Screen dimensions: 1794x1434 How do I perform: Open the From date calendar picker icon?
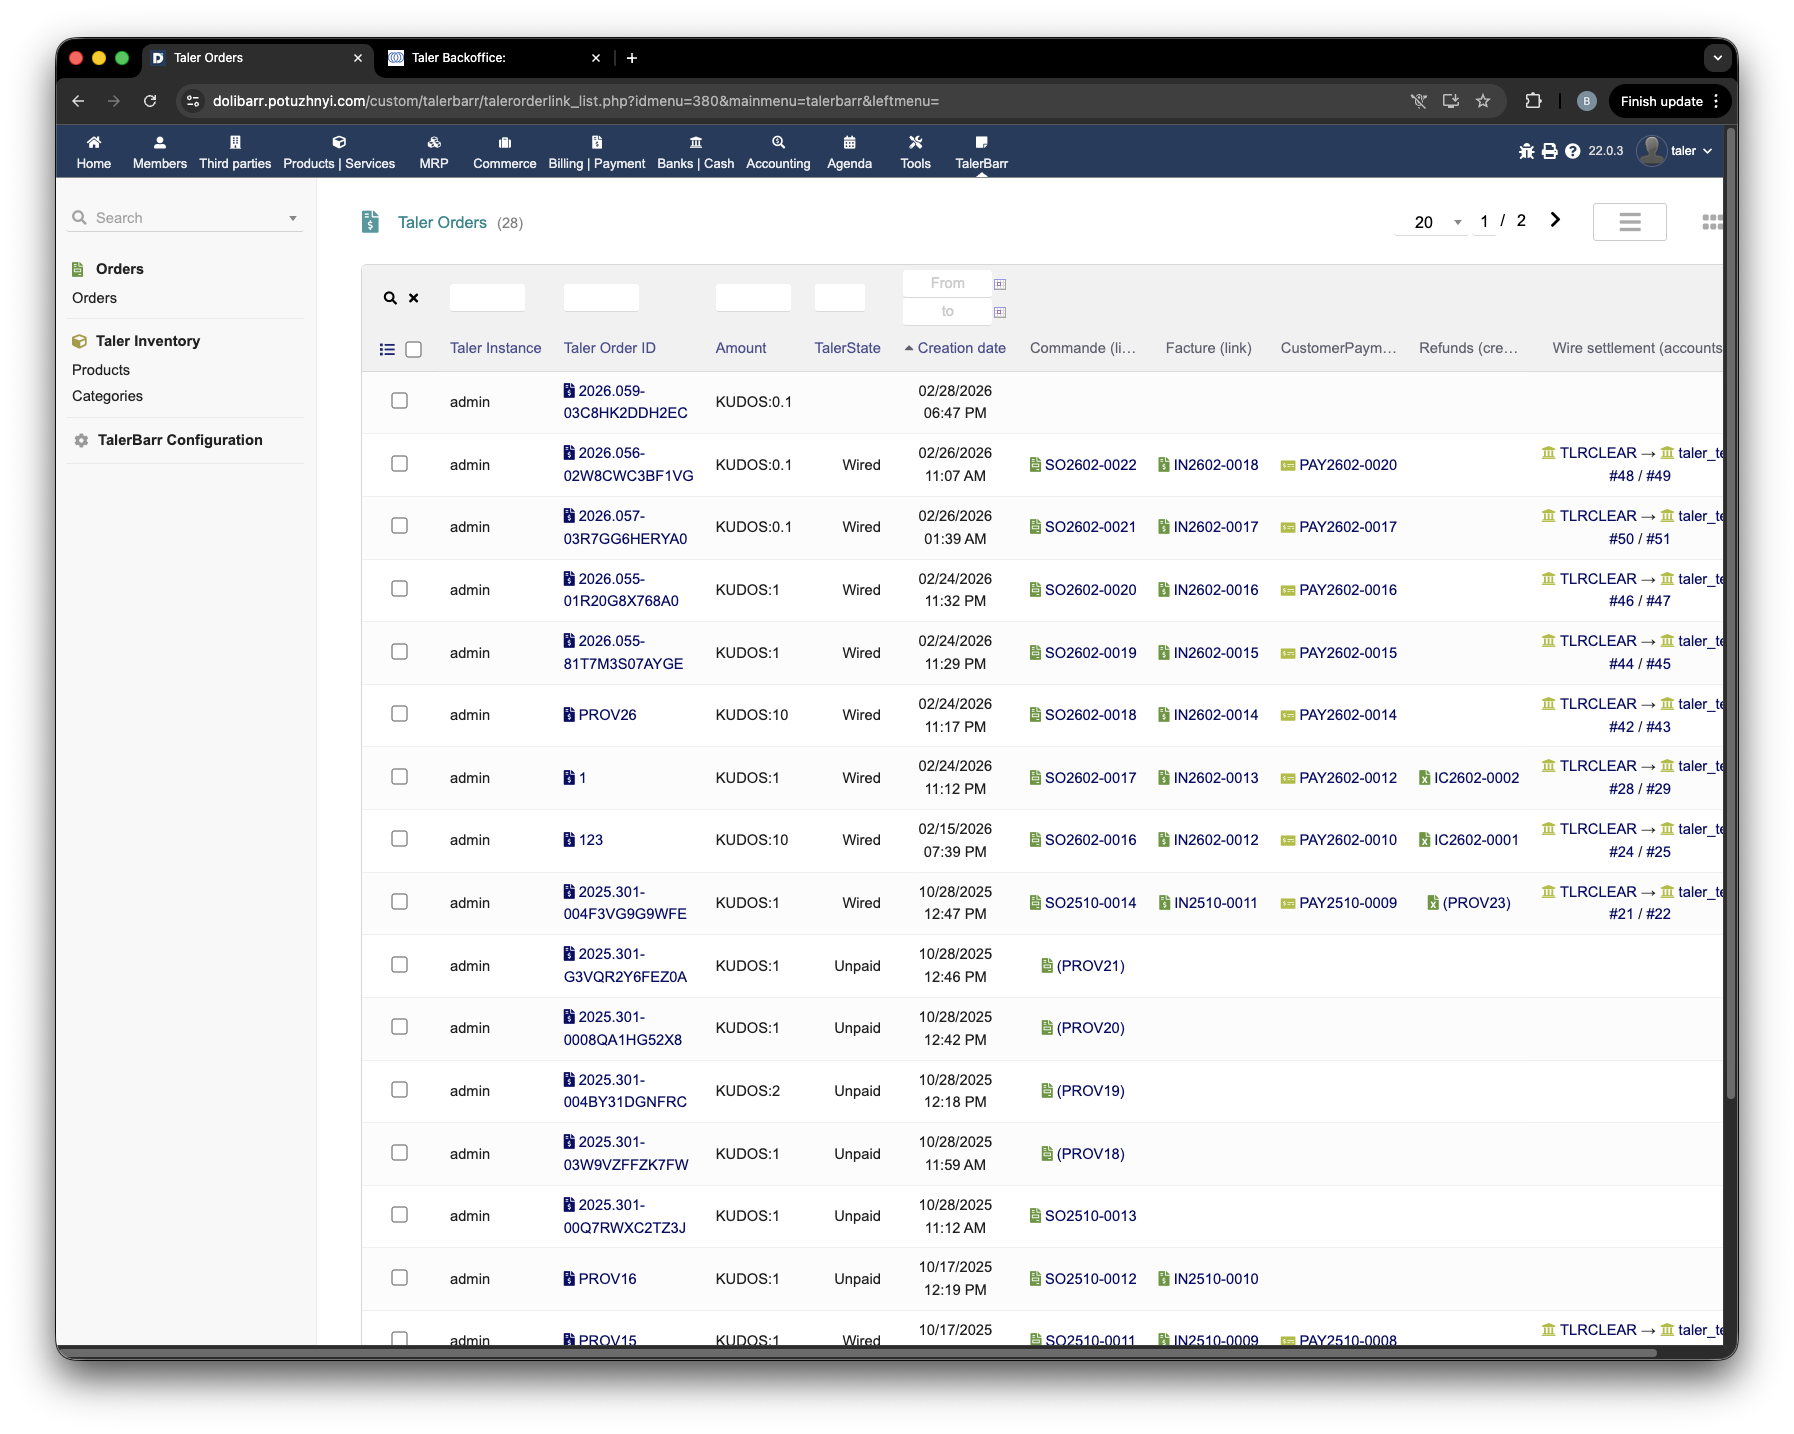(x=999, y=284)
